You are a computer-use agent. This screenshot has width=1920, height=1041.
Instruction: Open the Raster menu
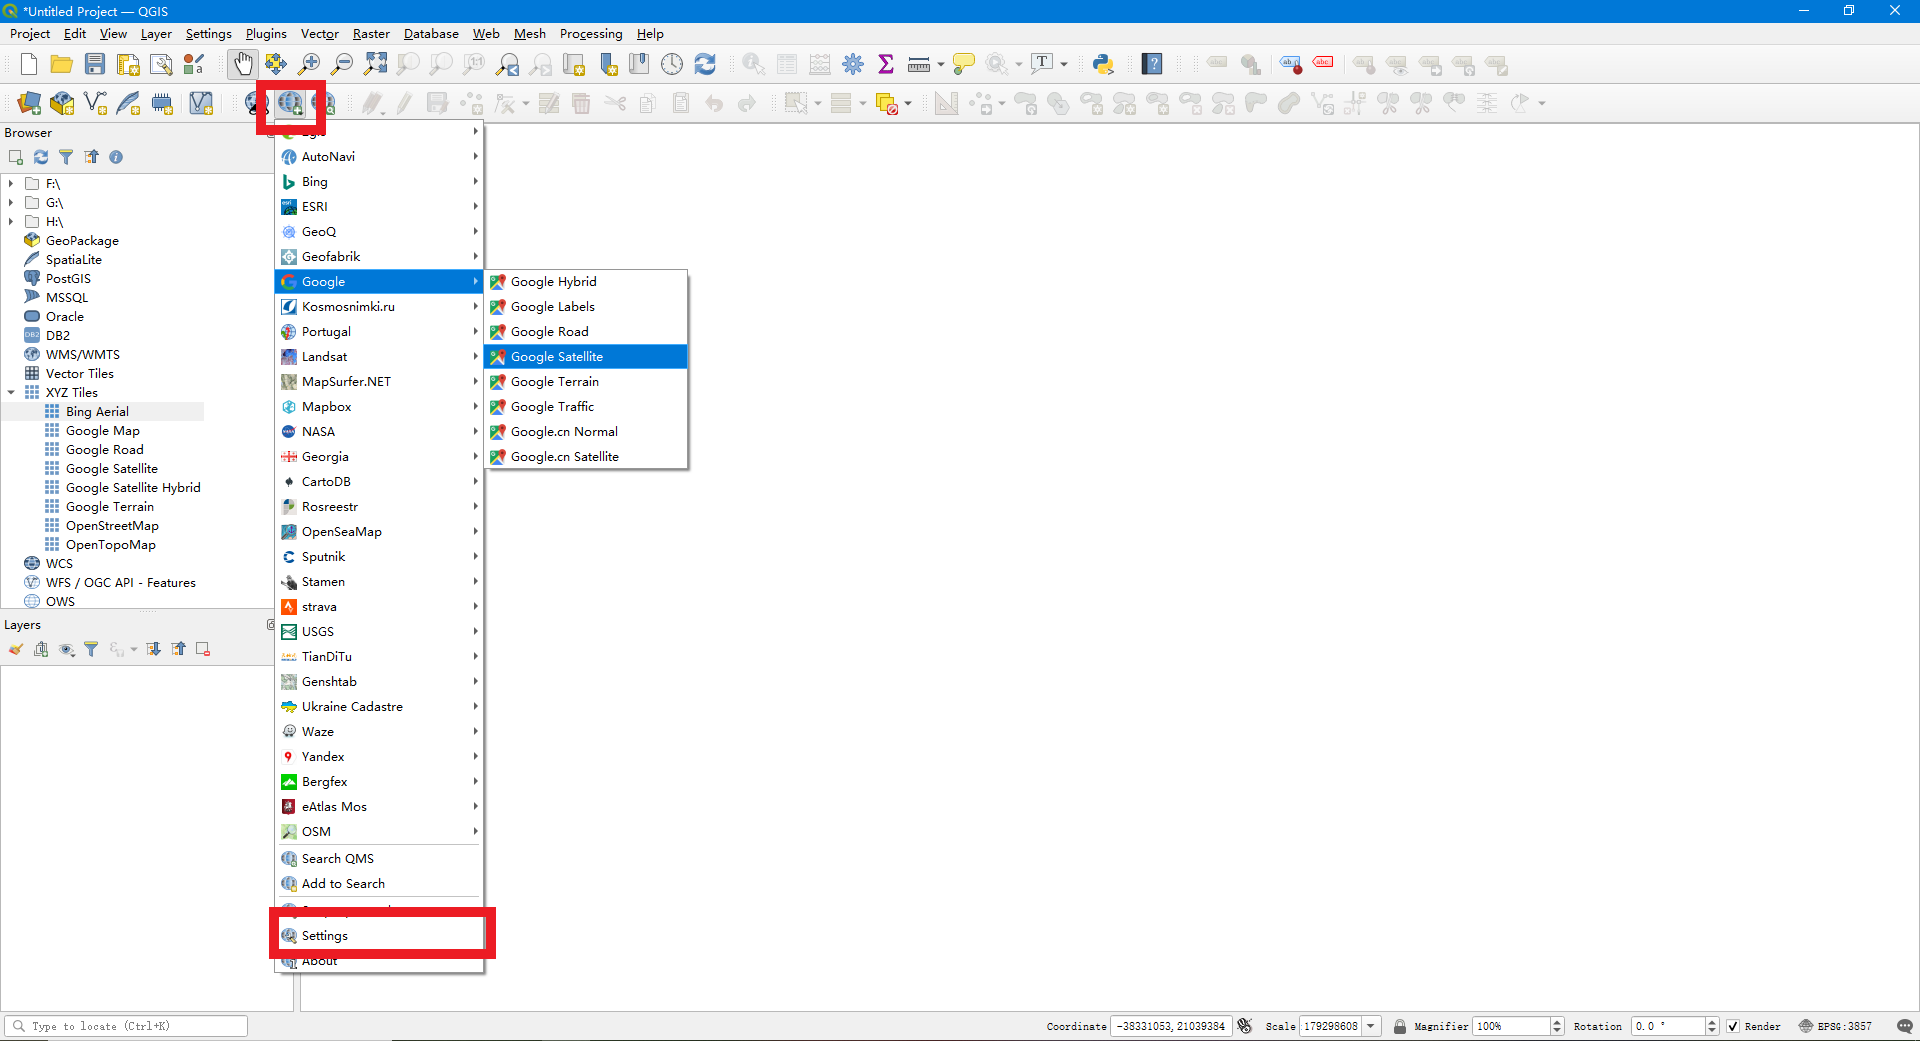point(371,34)
